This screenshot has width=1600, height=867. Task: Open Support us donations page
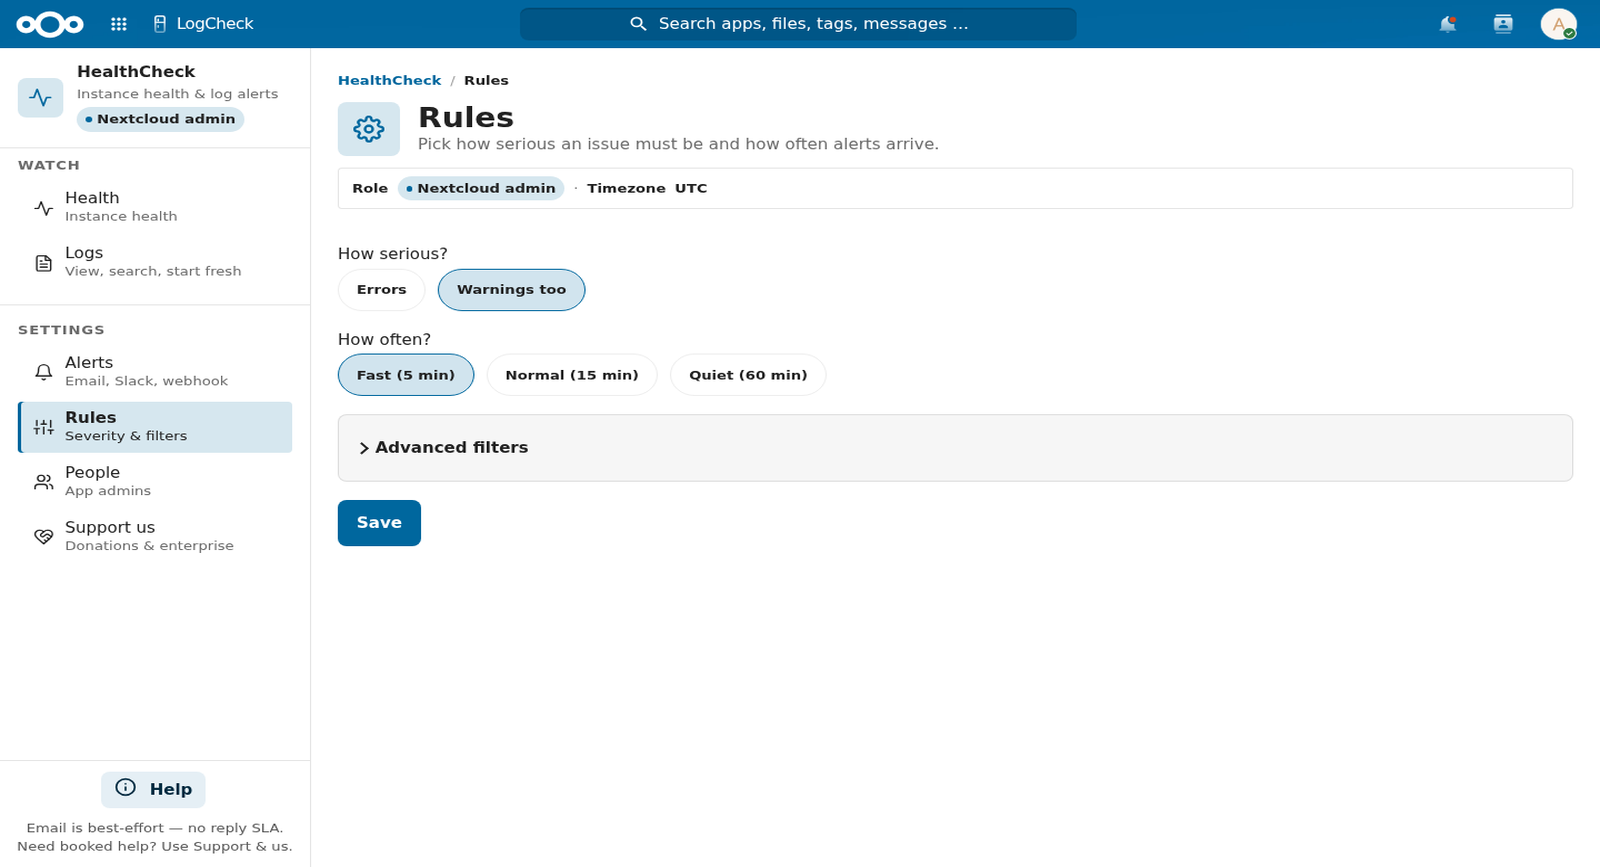coord(155,537)
